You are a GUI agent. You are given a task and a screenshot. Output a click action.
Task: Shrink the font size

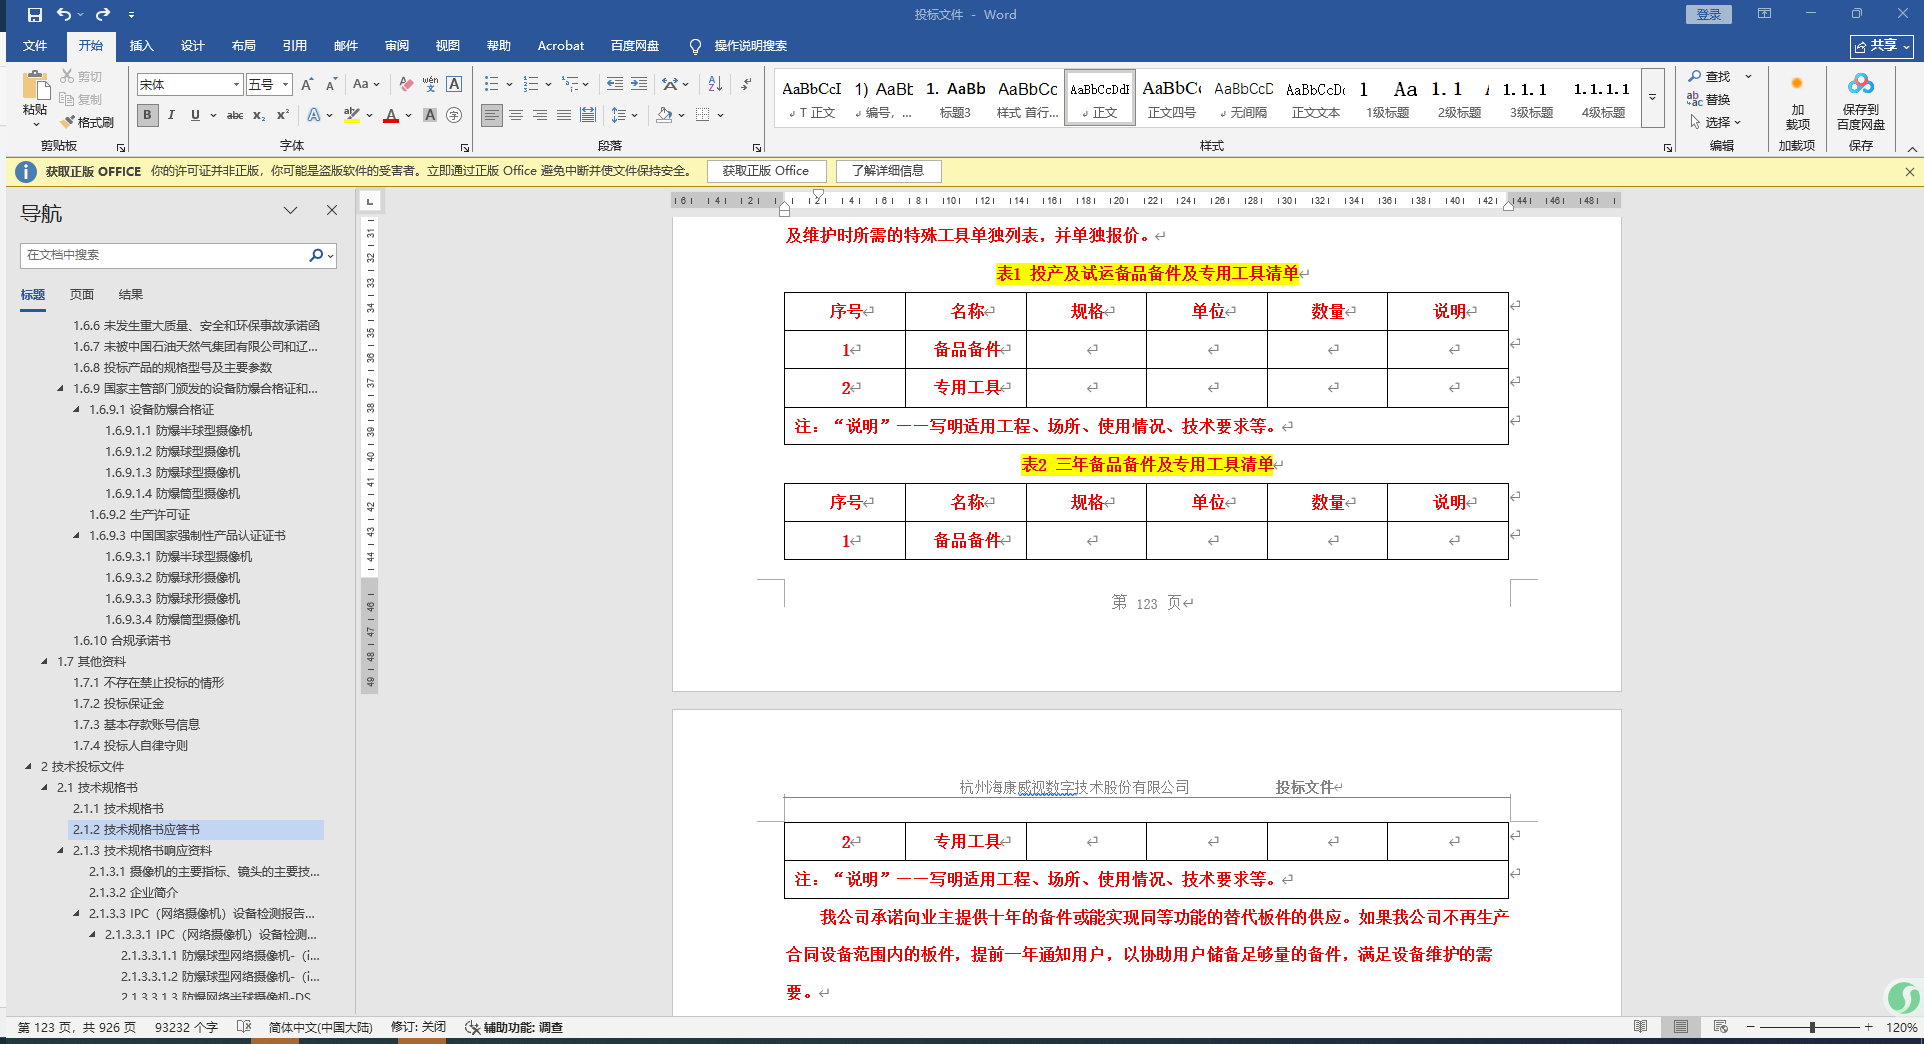[x=331, y=85]
